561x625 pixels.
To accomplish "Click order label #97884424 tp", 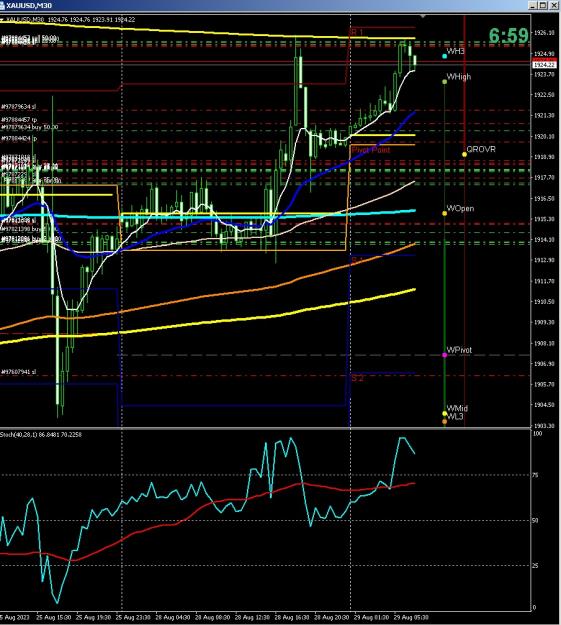I will click(x=19, y=139).
